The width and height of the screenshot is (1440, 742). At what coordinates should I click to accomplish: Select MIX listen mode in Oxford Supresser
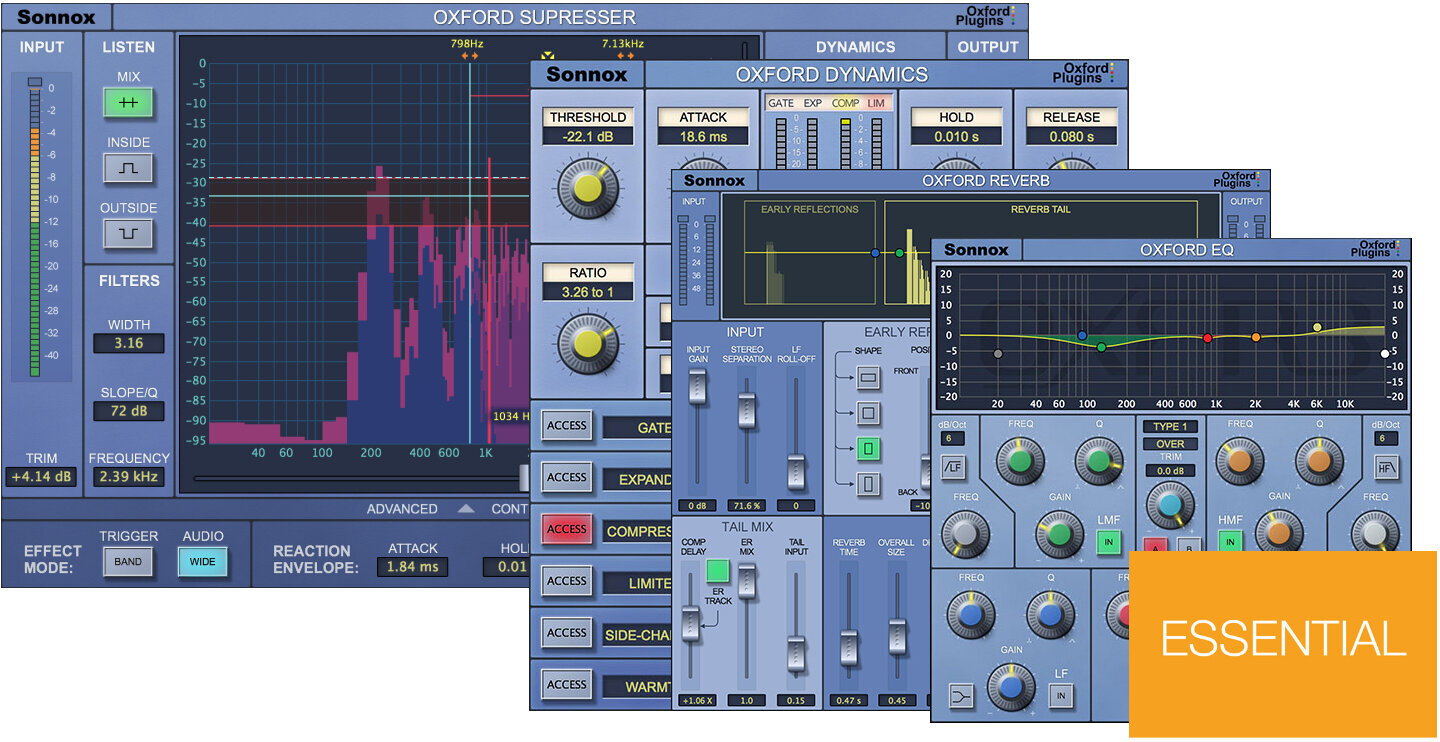pos(128,102)
